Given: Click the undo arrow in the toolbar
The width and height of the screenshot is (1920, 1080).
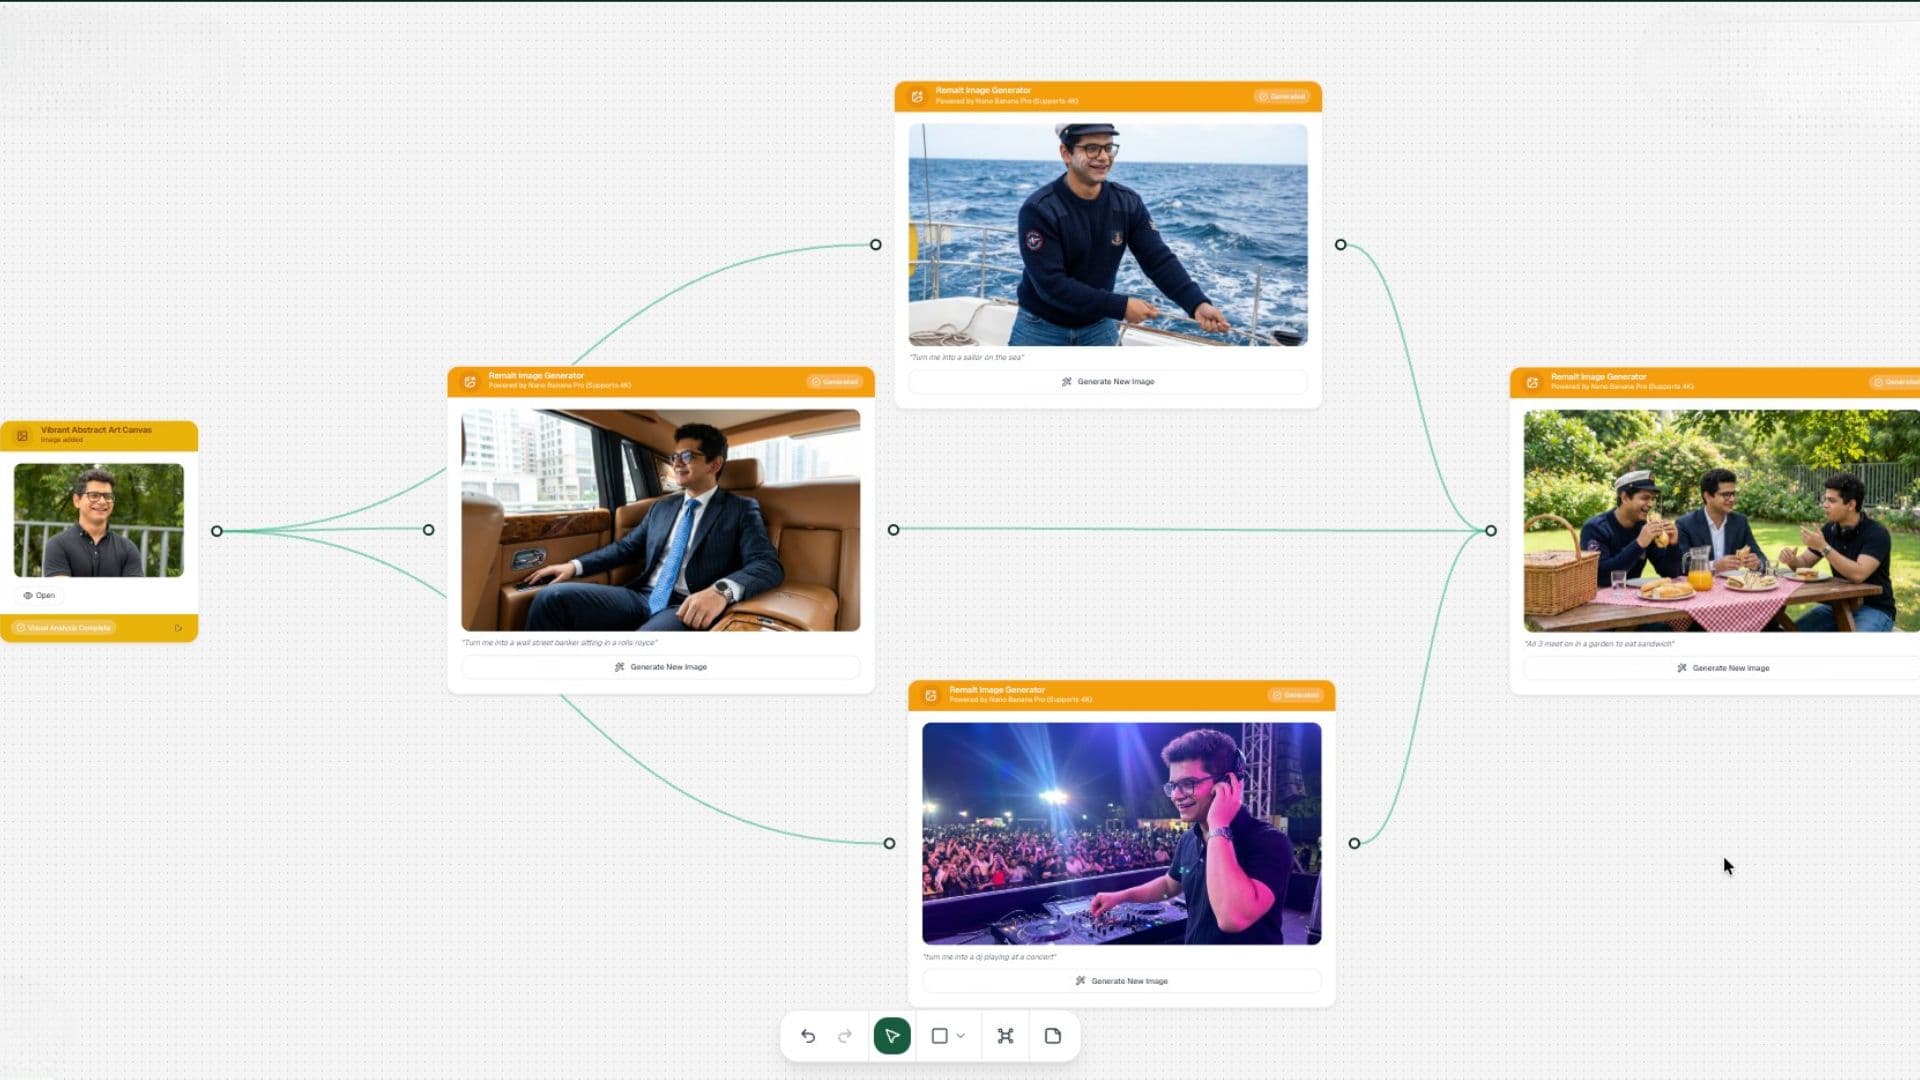Looking at the screenshot, I should point(807,1035).
